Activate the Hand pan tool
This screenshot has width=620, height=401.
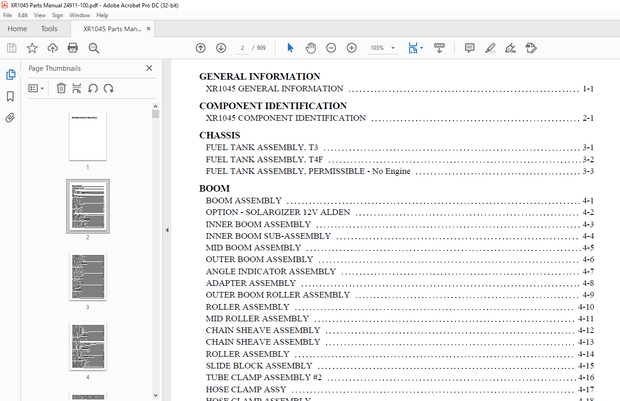pos(311,48)
